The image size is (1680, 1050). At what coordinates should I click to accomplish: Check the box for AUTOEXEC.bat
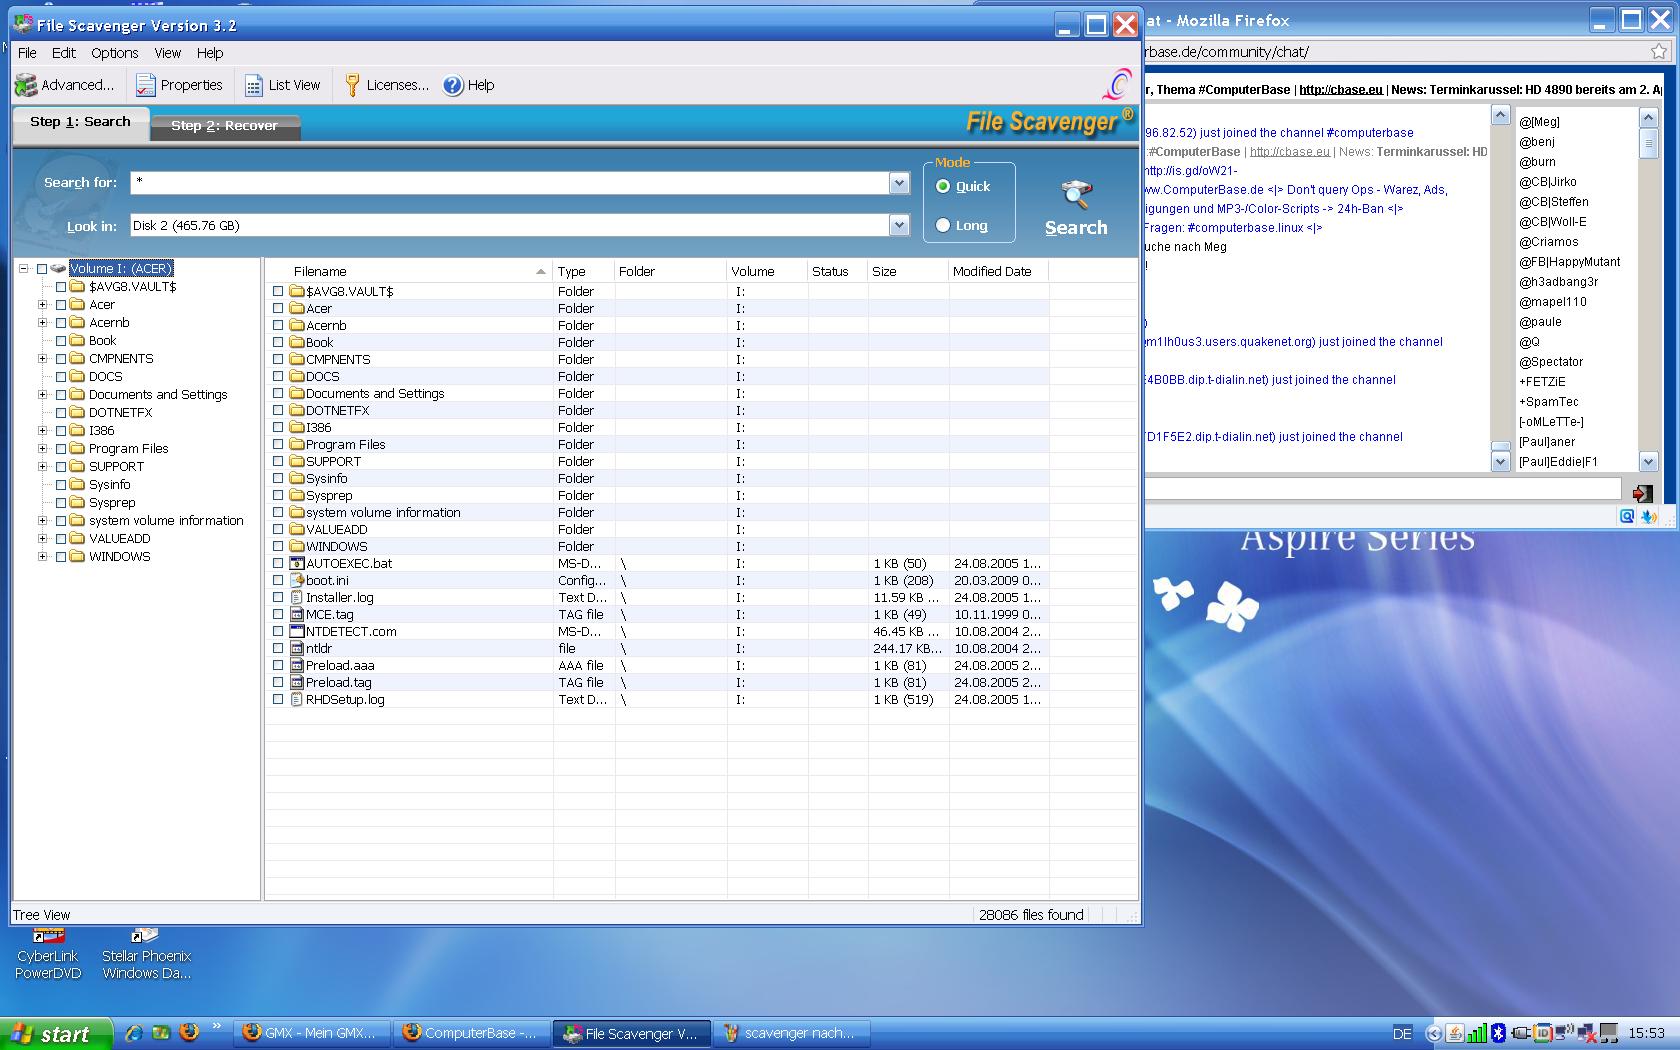point(278,564)
